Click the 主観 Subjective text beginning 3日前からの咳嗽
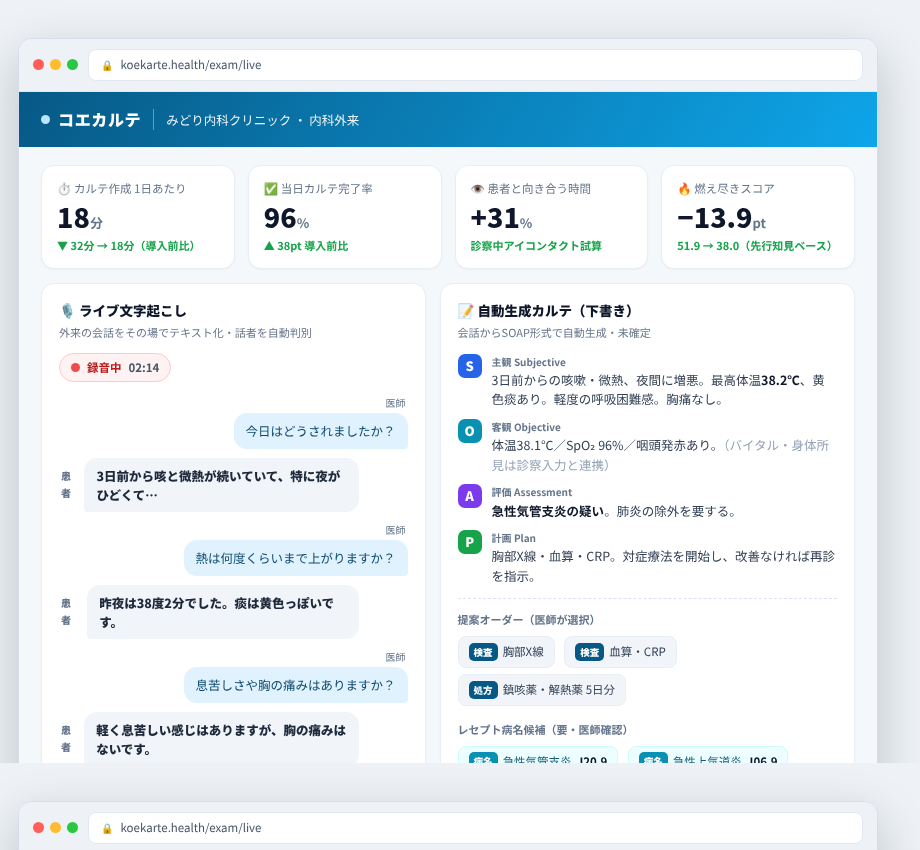This screenshot has height=850, width=920. coord(658,390)
